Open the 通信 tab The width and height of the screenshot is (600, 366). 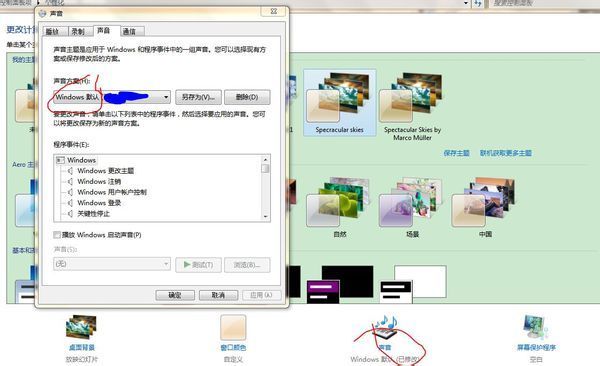tap(132, 31)
